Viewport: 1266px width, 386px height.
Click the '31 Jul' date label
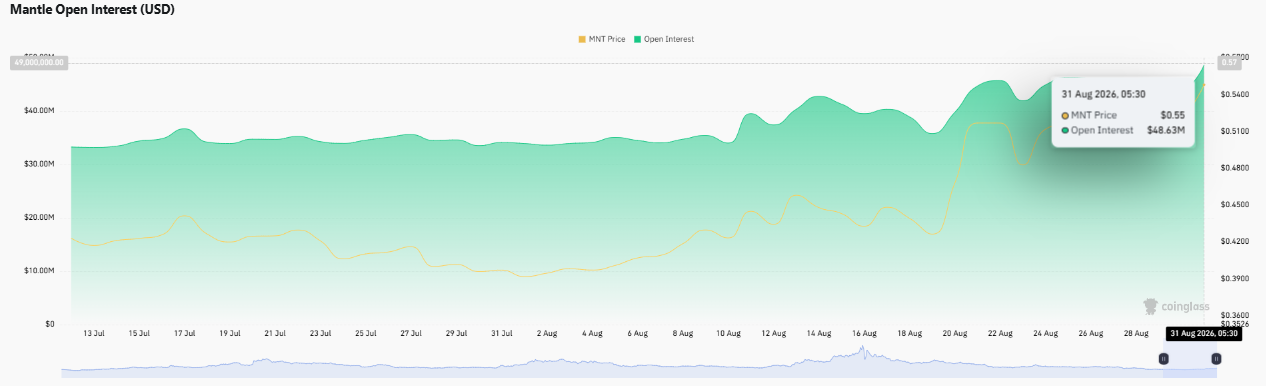pos(501,332)
